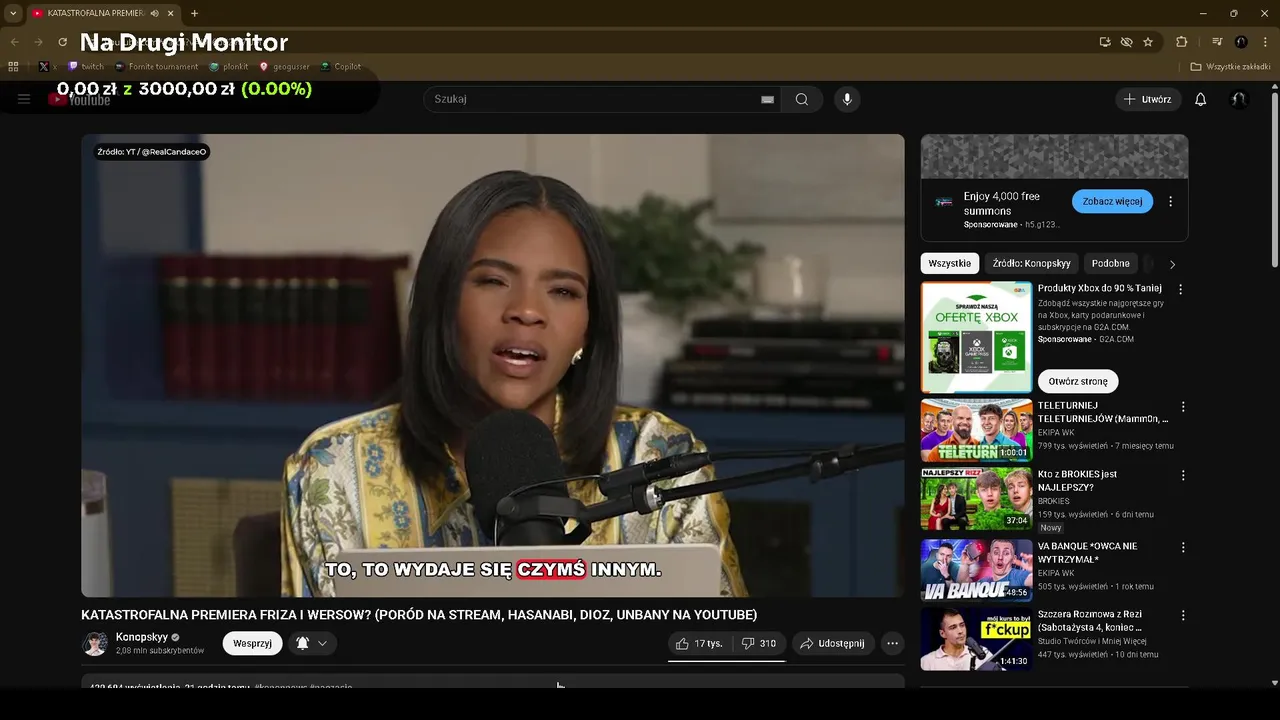The height and width of the screenshot is (720, 1280).
Task: Open options for TELETURNIEJ TELETURNIEJÓW video
Action: (x=1183, y=407)
